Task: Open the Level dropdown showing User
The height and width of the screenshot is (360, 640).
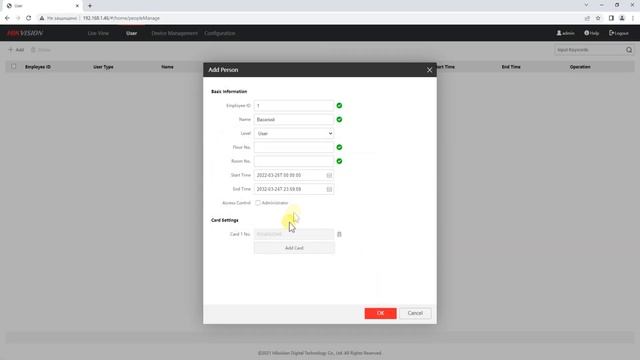Action: [x=294, y=133]
